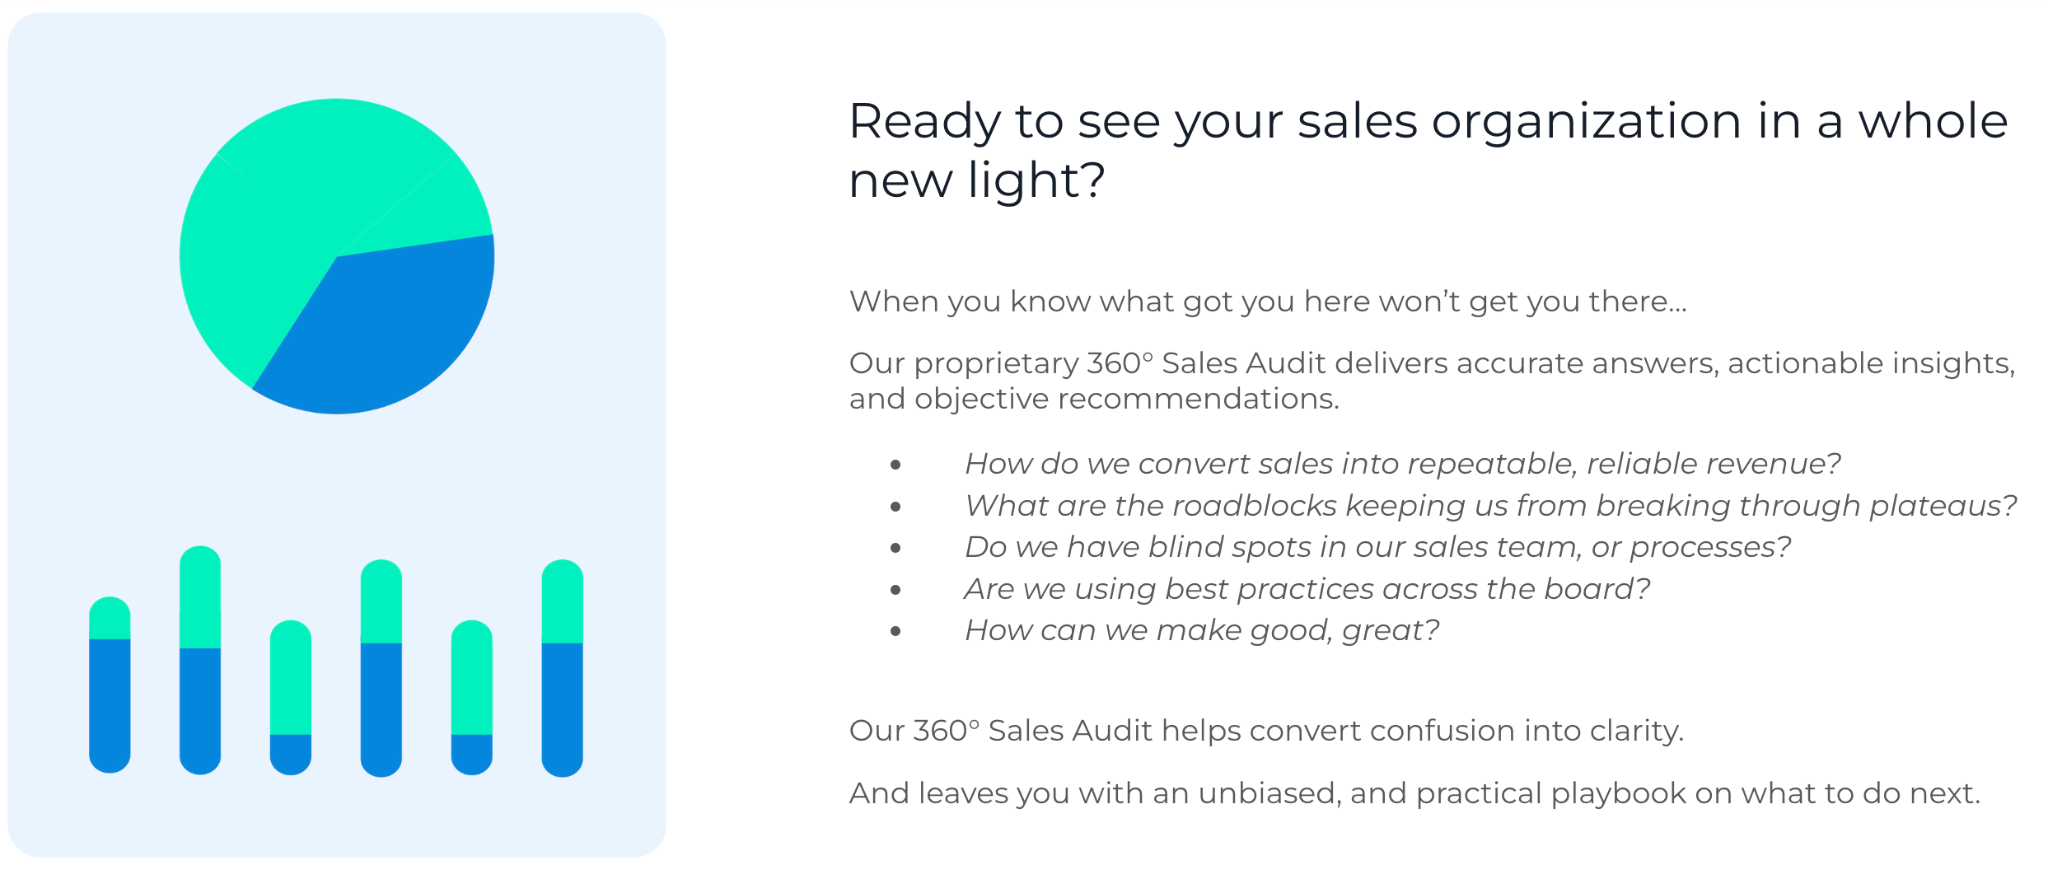Viewport: 2048px width, 875px height.
Task: Click the third bar with small blue base
Action: (x=291, y=697)
